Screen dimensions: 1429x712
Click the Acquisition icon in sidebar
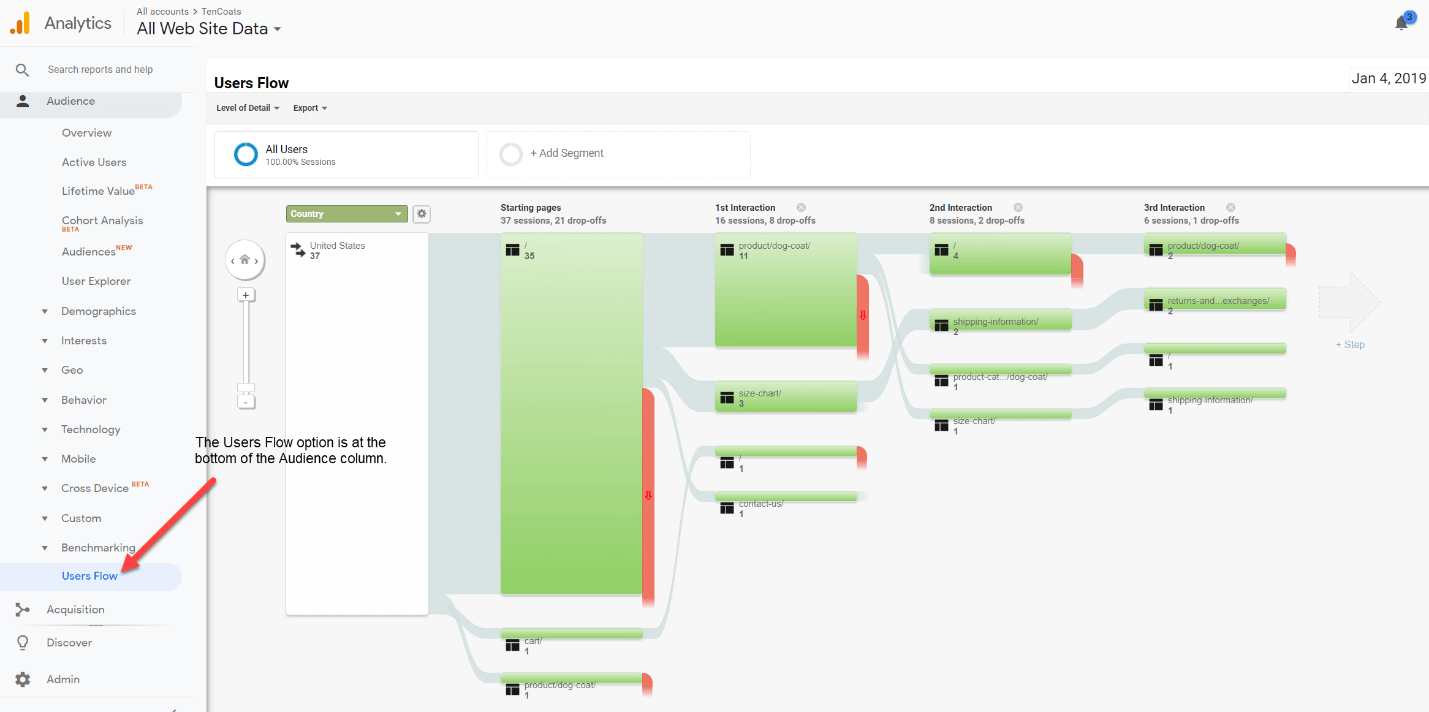(x=23, y=609)
